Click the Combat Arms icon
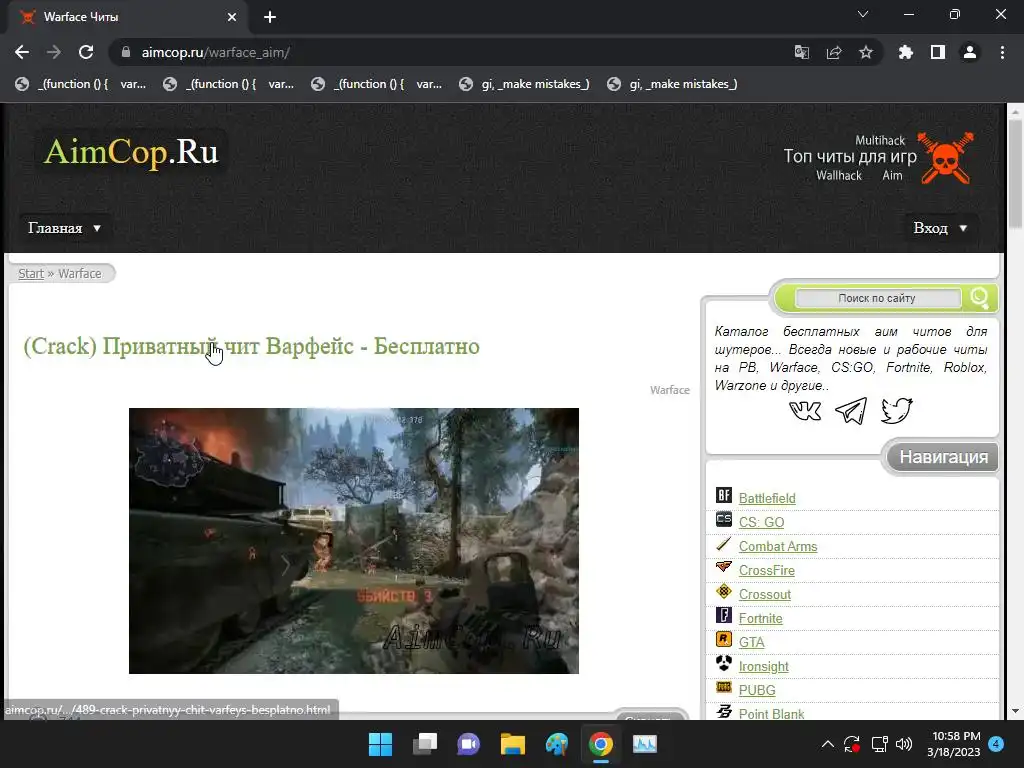1024x768 pixels. click(x=724, y=544)
